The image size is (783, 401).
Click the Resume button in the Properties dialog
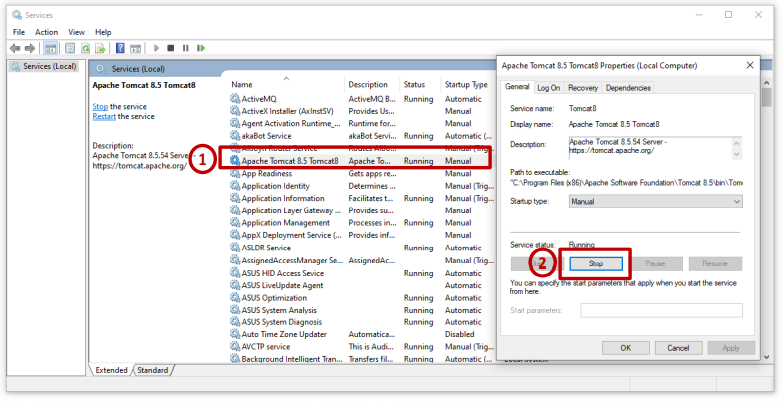pyautogui.click(x=715, y=264)
